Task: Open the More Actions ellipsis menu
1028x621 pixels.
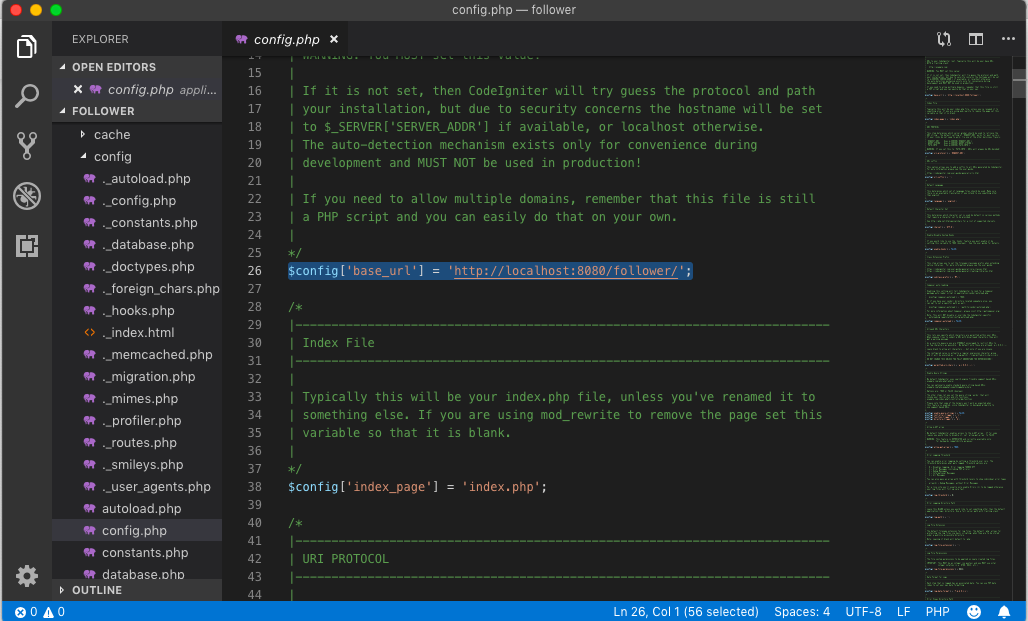Action: pos(1008,39)
